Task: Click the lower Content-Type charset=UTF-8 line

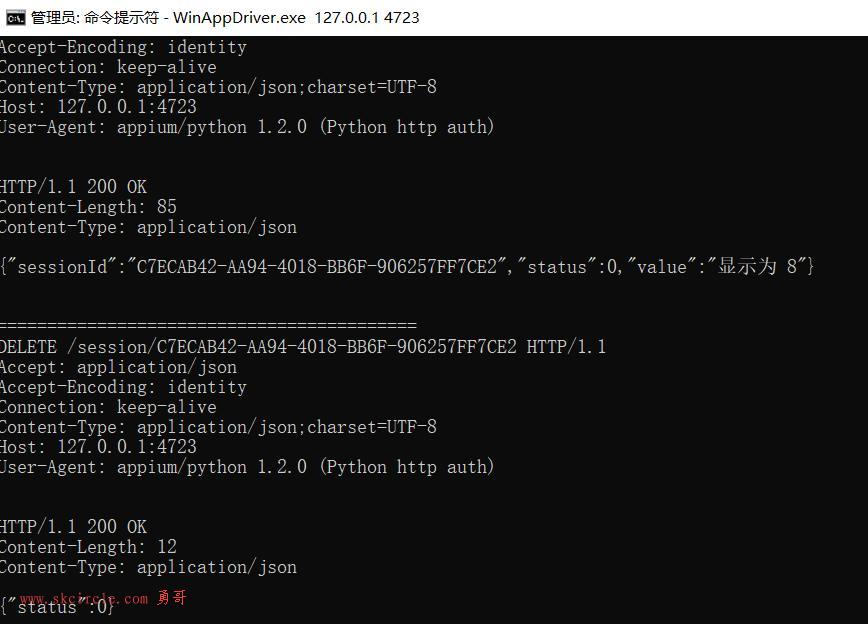Action: click(x=218, y=427)
